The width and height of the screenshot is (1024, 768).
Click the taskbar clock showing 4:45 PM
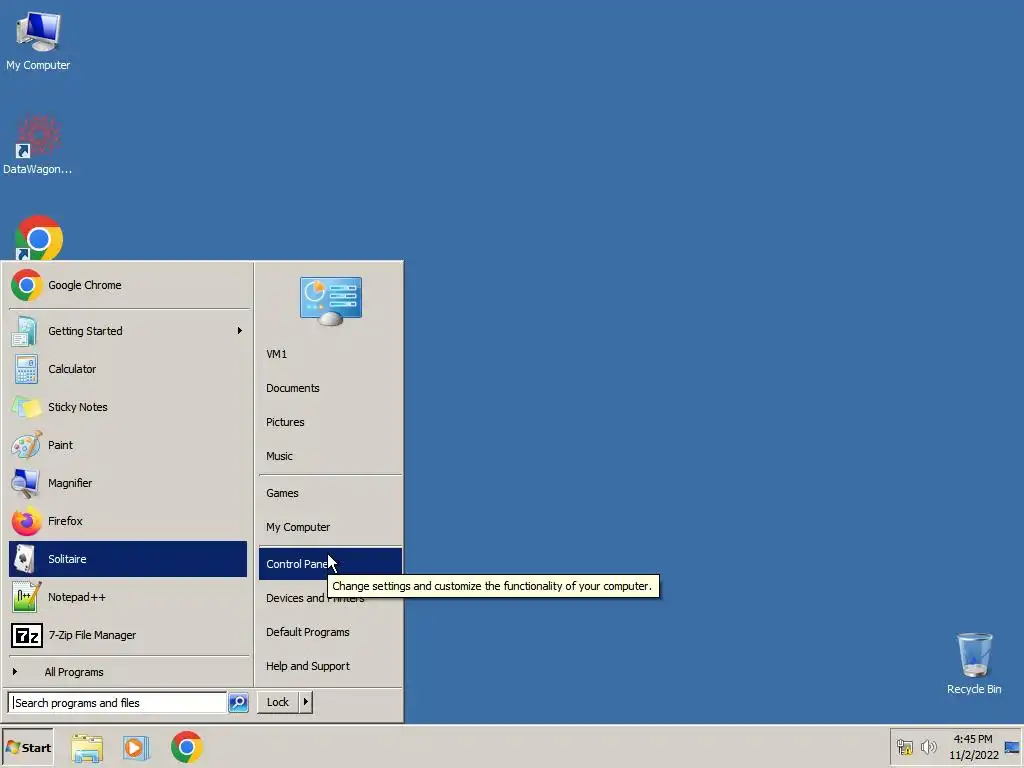(973, 747)
